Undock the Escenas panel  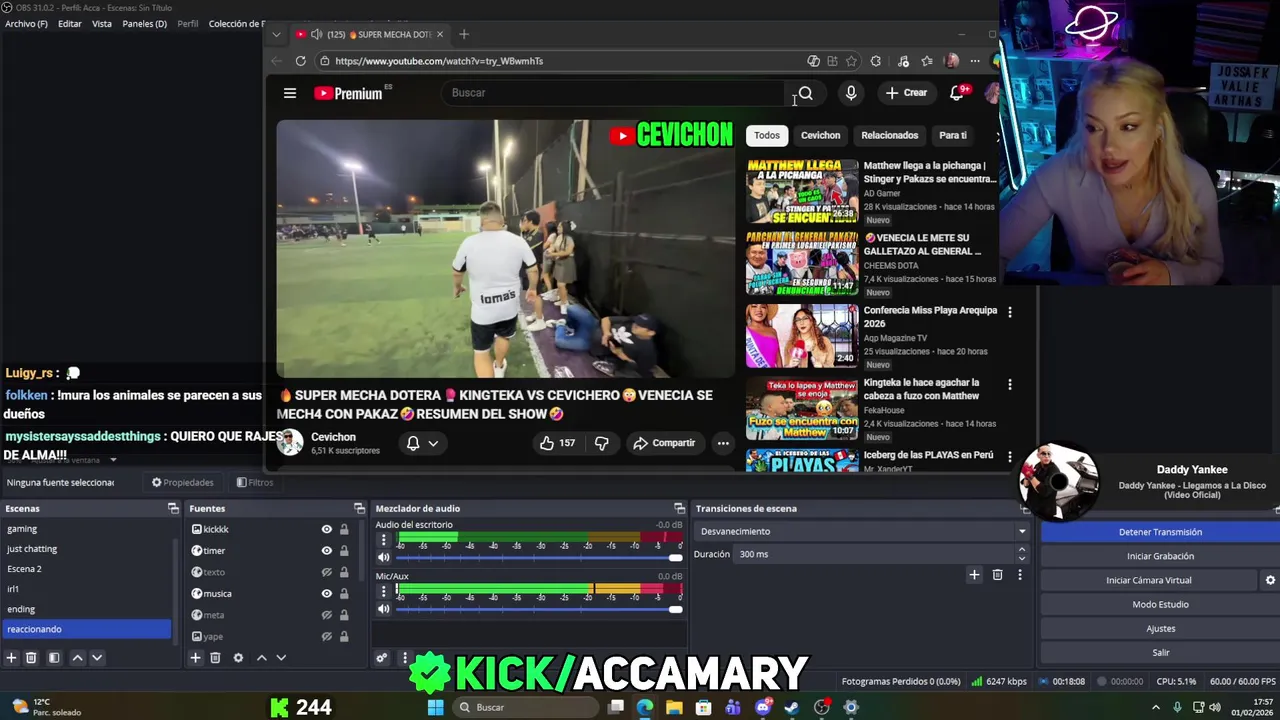point(173,509)
